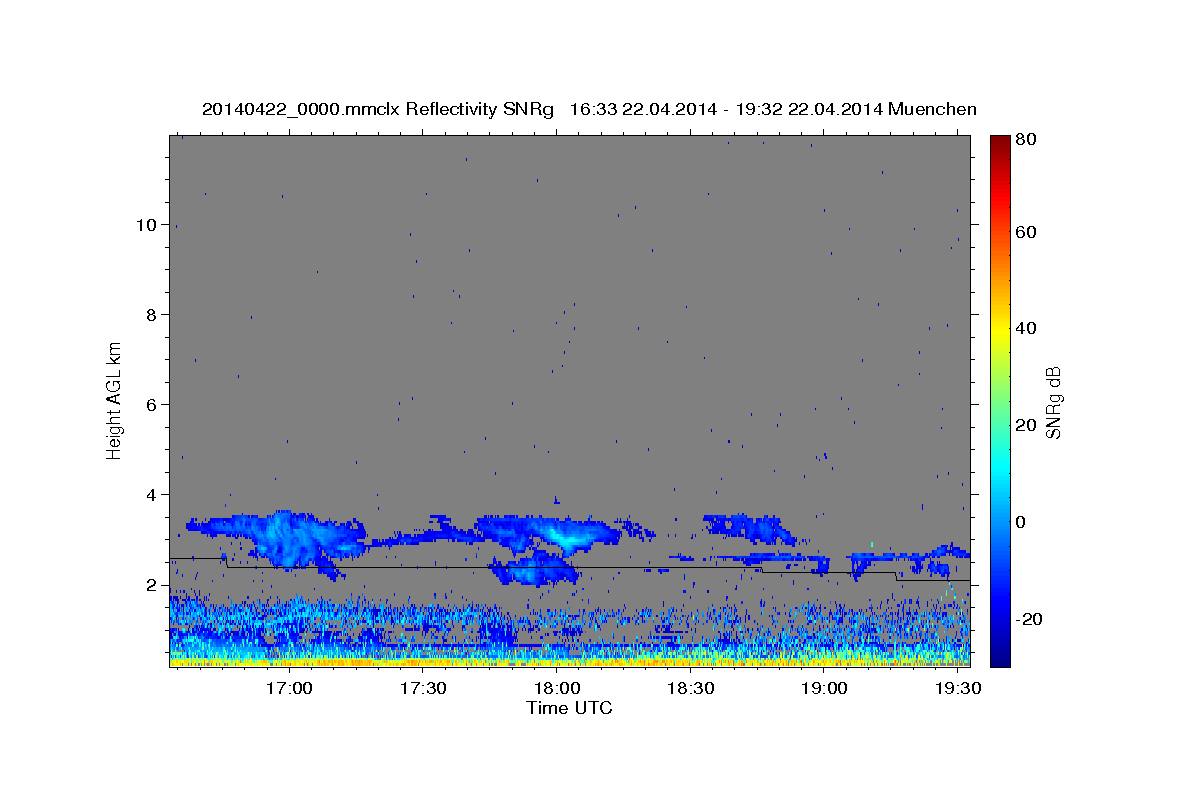Screen dimensions: 1200x800
Task: Click the 'Height AGL km' y-axis label
Action: click(x=114, y=400)
